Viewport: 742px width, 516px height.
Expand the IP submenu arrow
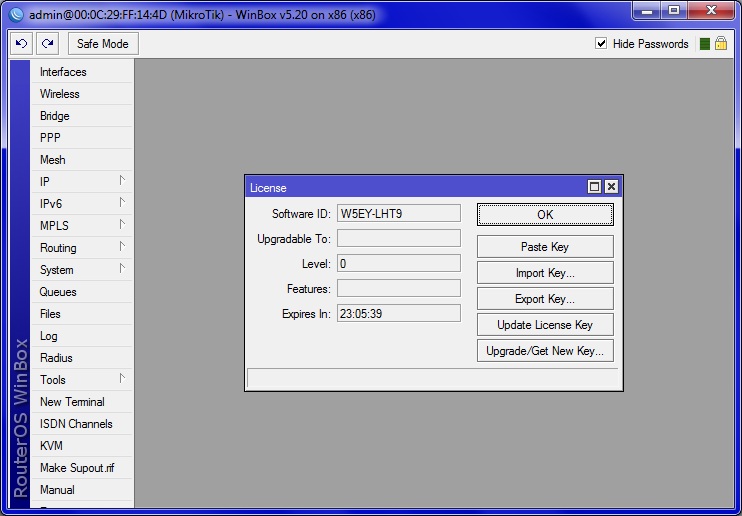tap(122, 181)
